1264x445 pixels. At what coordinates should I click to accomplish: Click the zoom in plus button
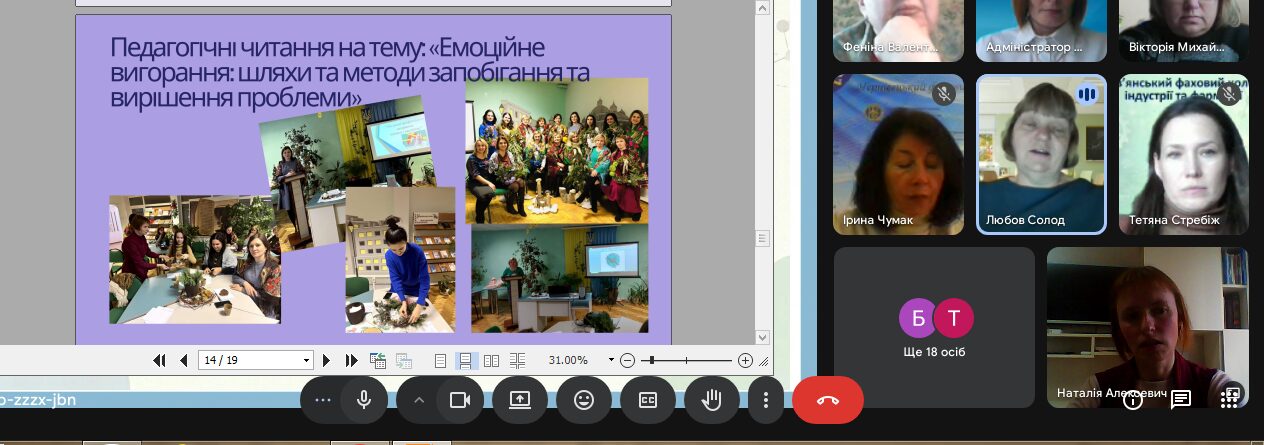click(745, 360)
